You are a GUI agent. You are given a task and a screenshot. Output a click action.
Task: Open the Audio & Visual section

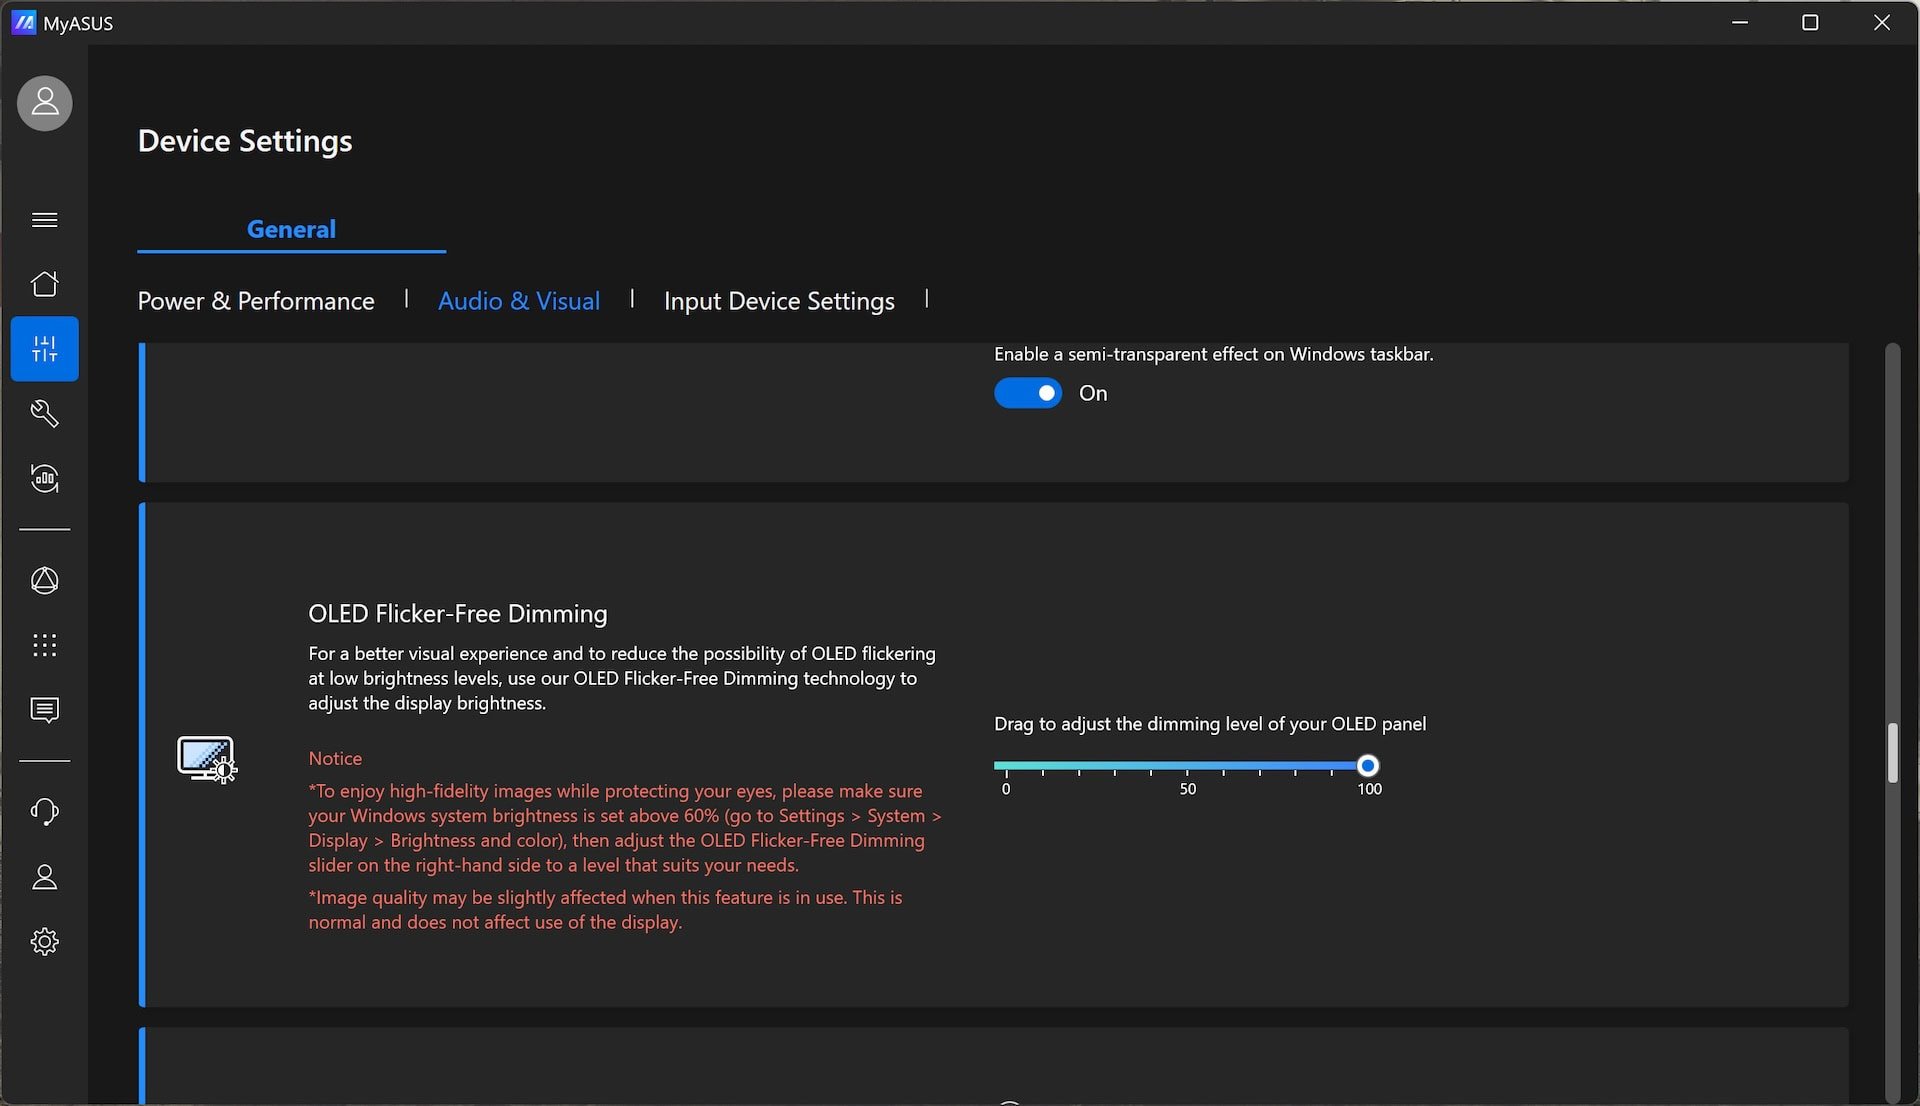pyautogui.click(x=518, y=298)
